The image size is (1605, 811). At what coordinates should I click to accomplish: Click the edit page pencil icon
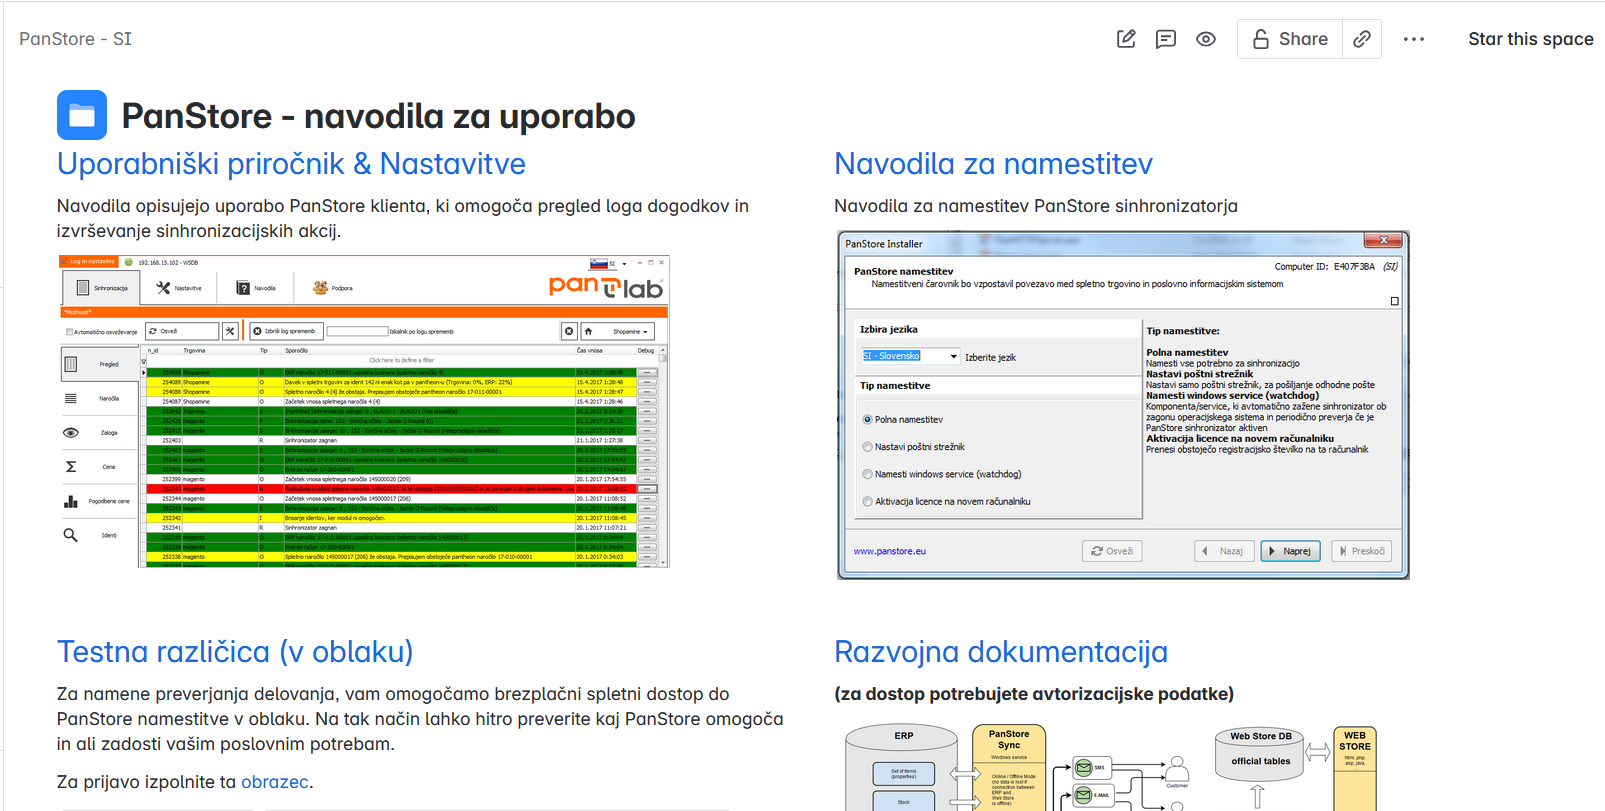1126,39
